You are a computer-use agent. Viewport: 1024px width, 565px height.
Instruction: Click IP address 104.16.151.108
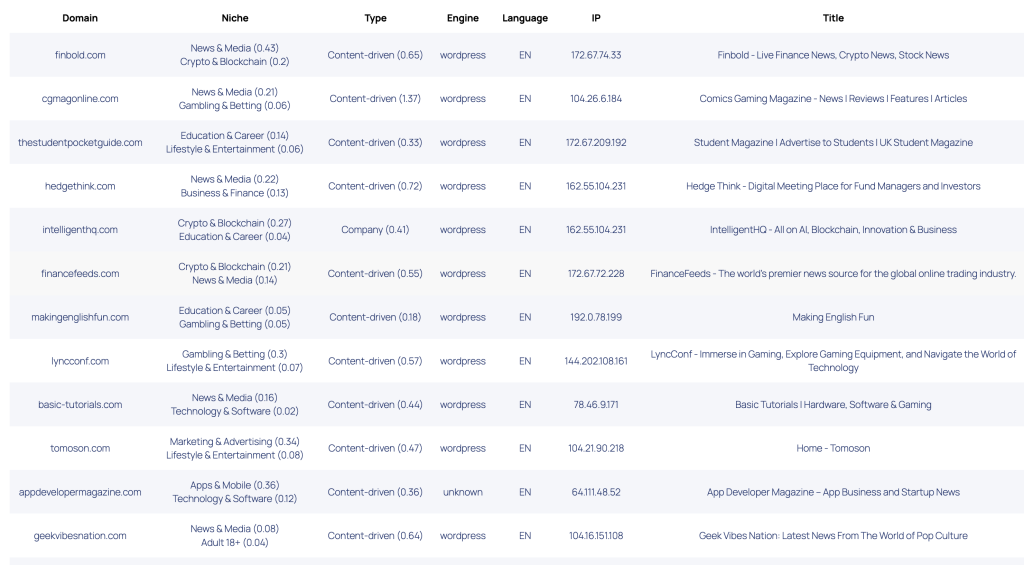coord(596,536)
